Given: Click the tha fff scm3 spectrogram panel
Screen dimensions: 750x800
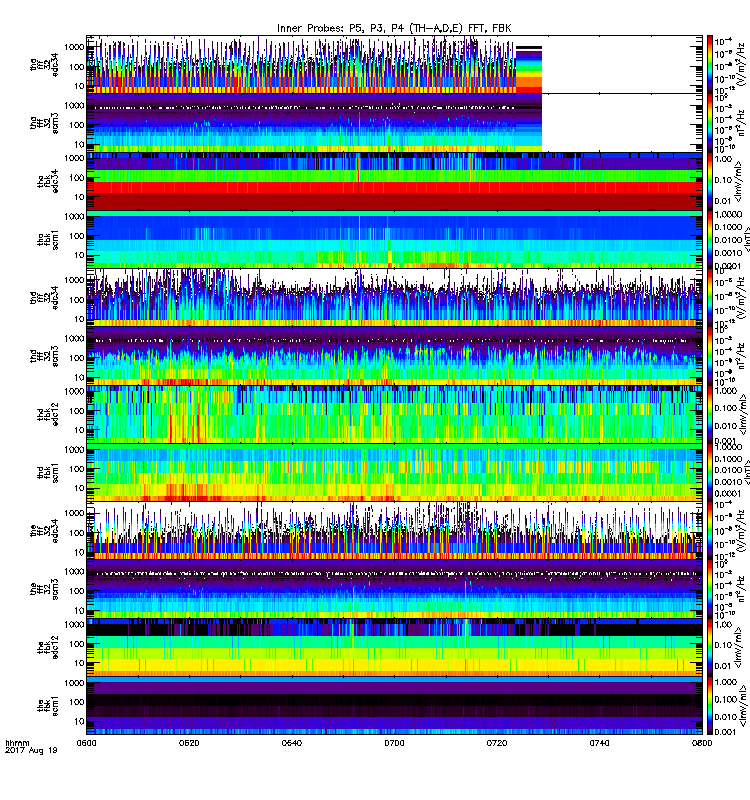Looking at the screenshot, I should pyautogui.click(x=394, y=123).
